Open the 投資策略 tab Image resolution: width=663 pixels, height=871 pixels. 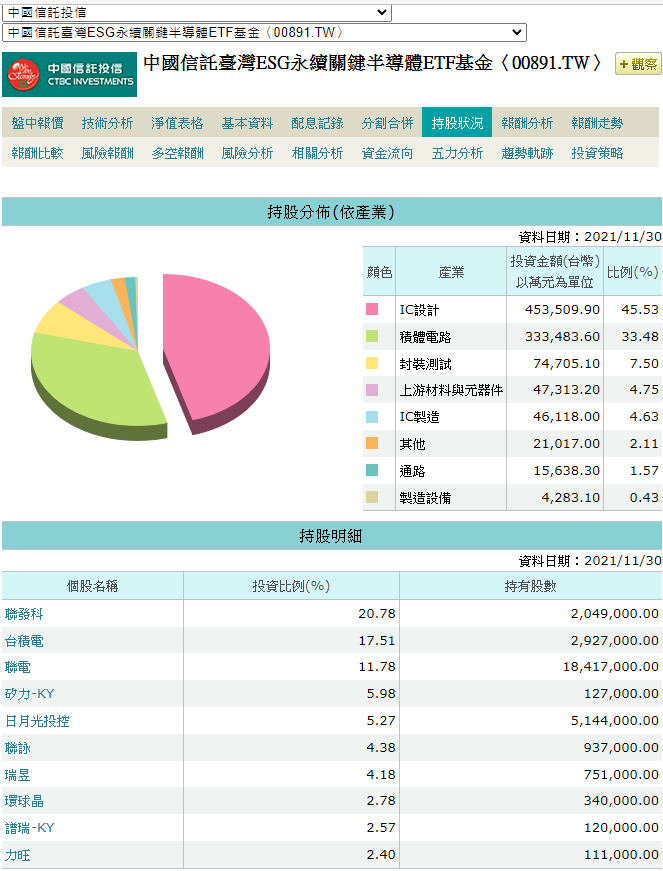pyautogui.click(x=597, y=153)
